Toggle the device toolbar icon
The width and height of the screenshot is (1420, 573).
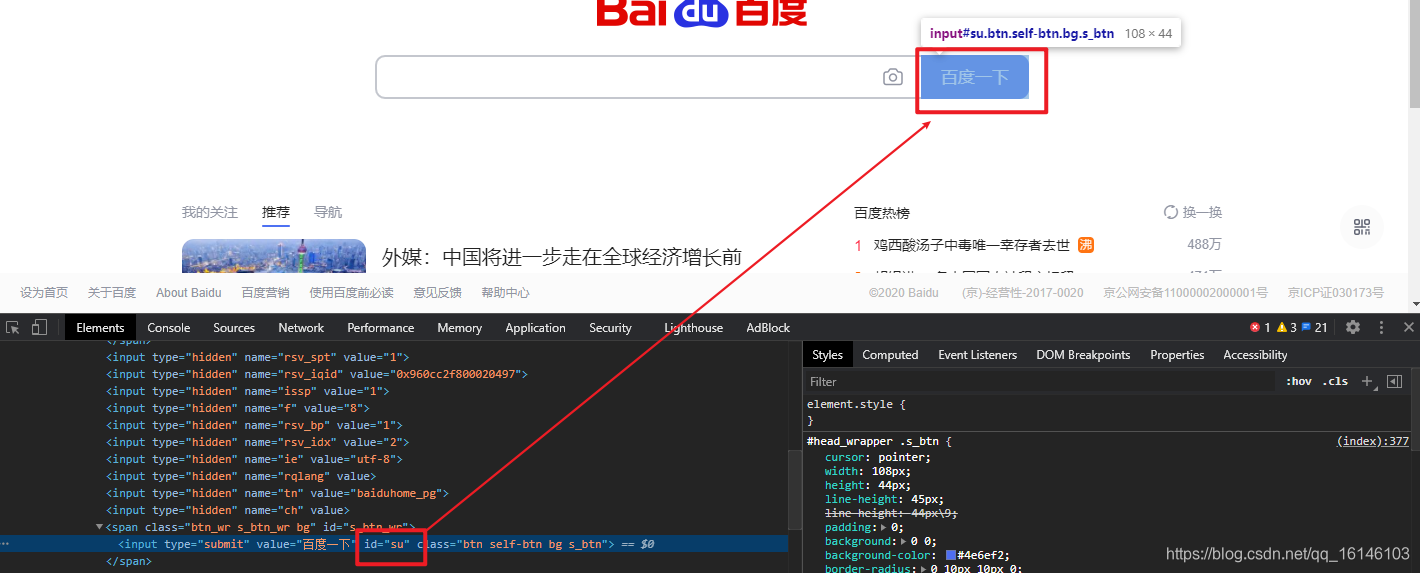(x=39, y=327)
